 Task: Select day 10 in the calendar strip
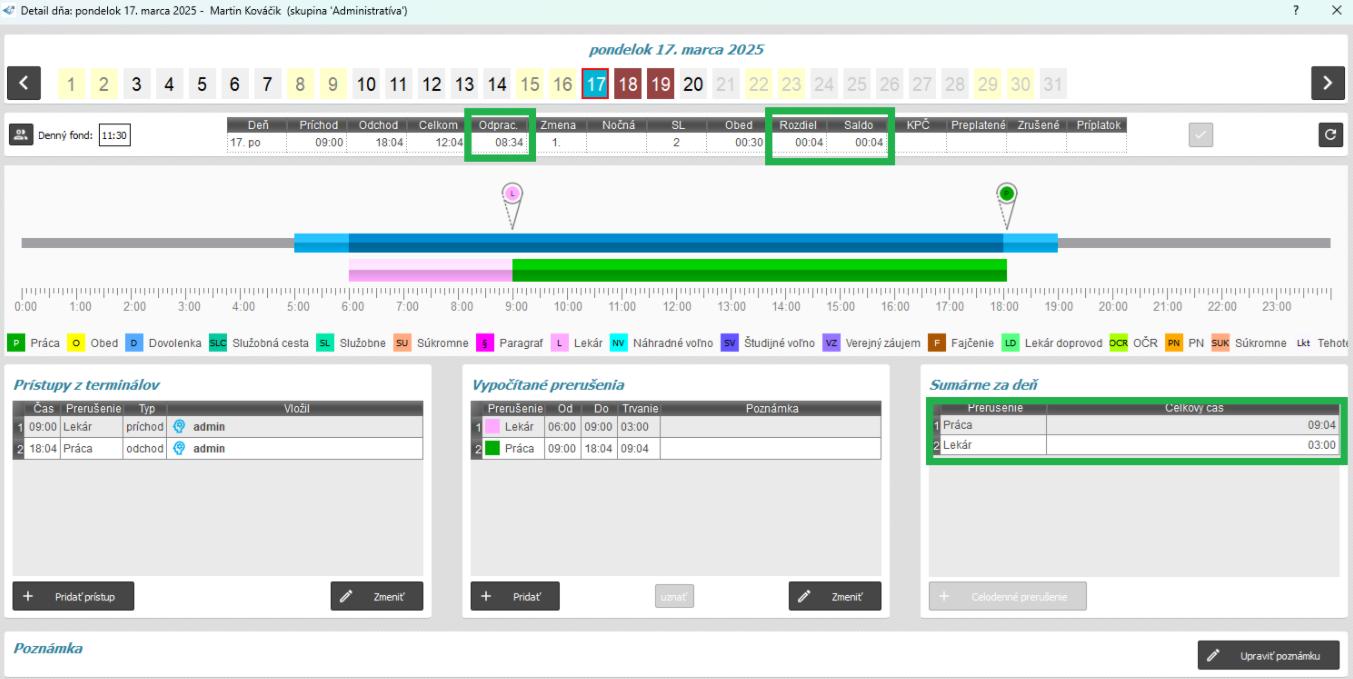coord(366,82)
